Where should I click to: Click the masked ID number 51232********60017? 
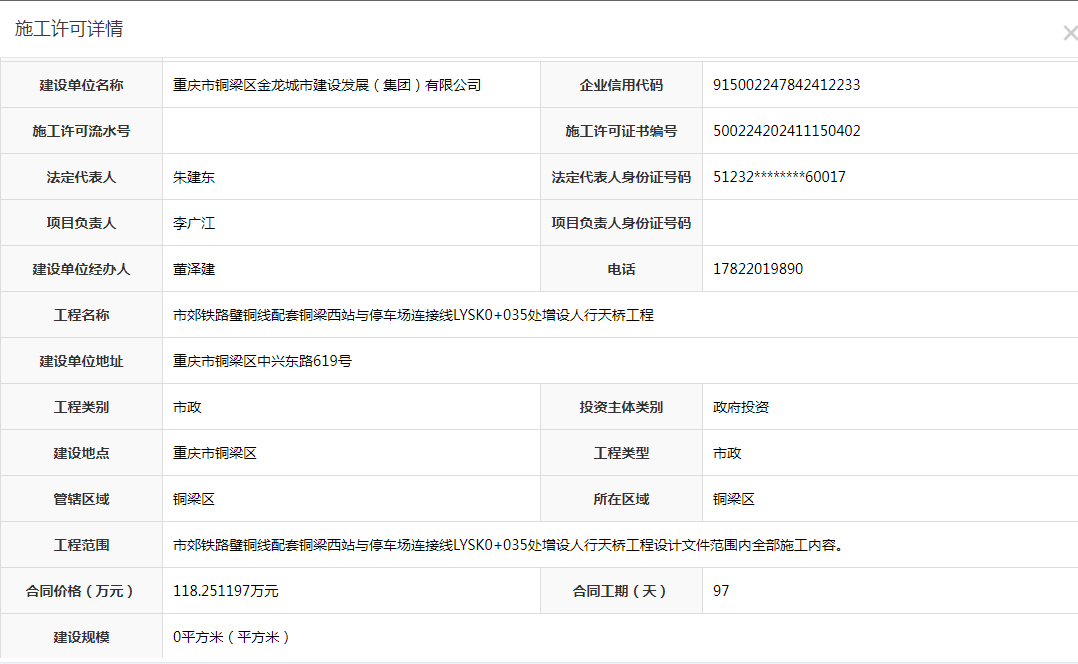pos(779,177)
